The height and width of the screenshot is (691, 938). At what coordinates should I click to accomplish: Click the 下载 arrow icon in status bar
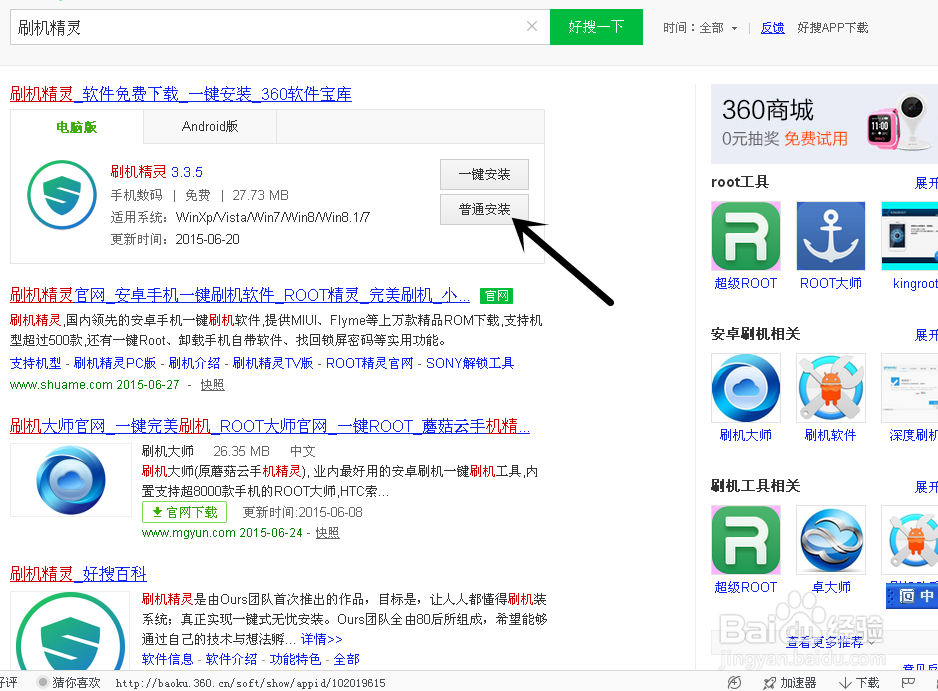coord(845,683)
